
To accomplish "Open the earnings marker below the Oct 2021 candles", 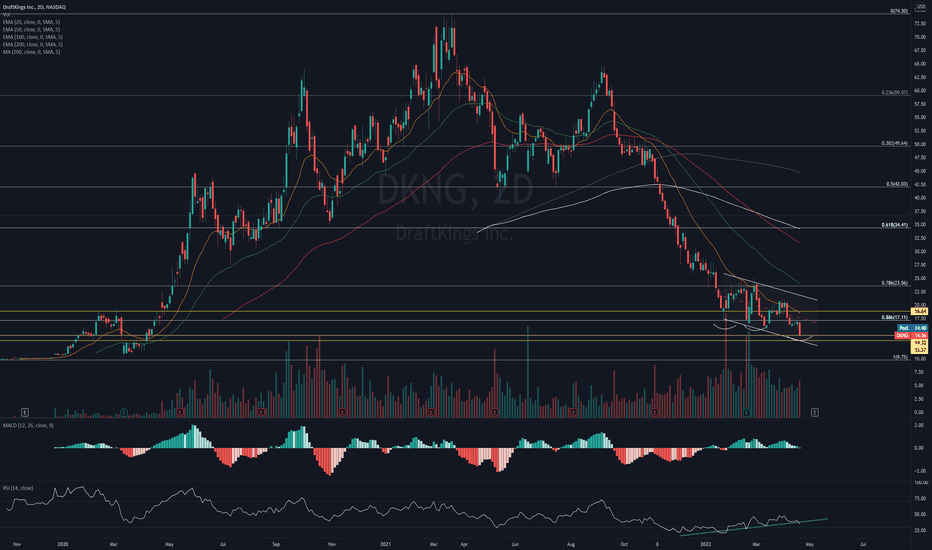I will click(654, 412).
